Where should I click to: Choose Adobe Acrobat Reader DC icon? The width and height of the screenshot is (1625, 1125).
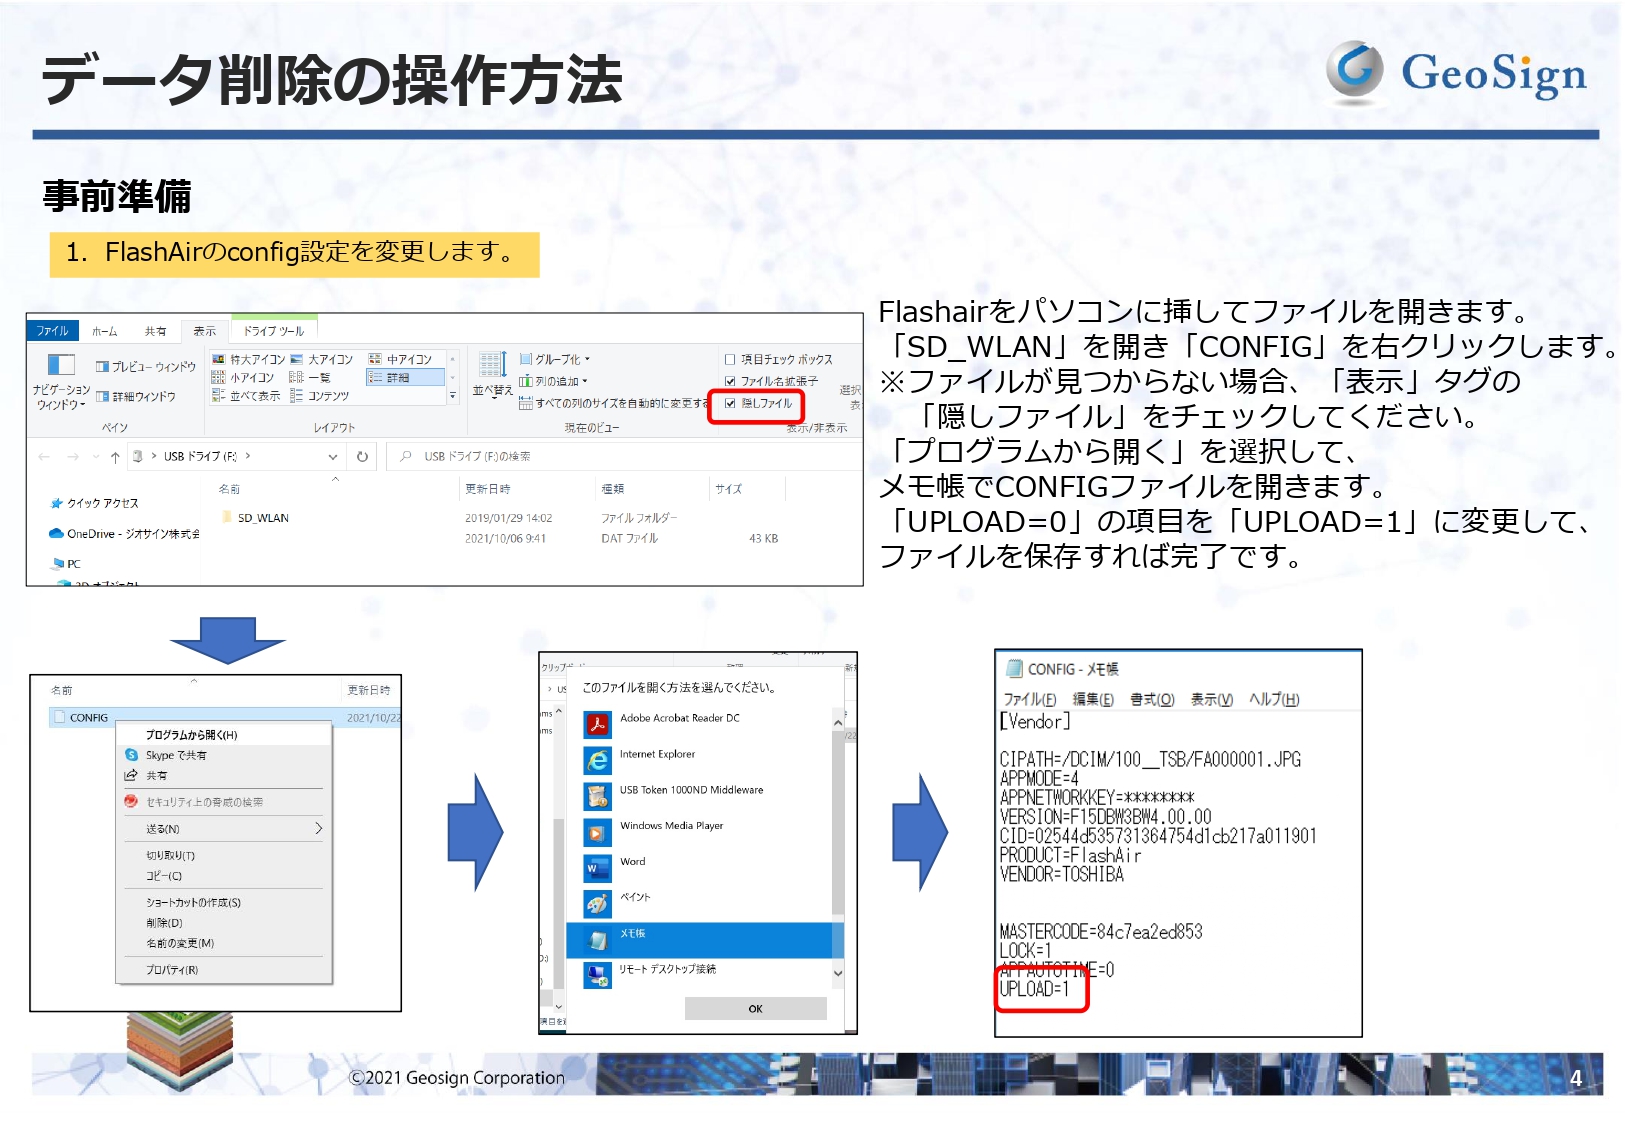click(x=597, y=725)
